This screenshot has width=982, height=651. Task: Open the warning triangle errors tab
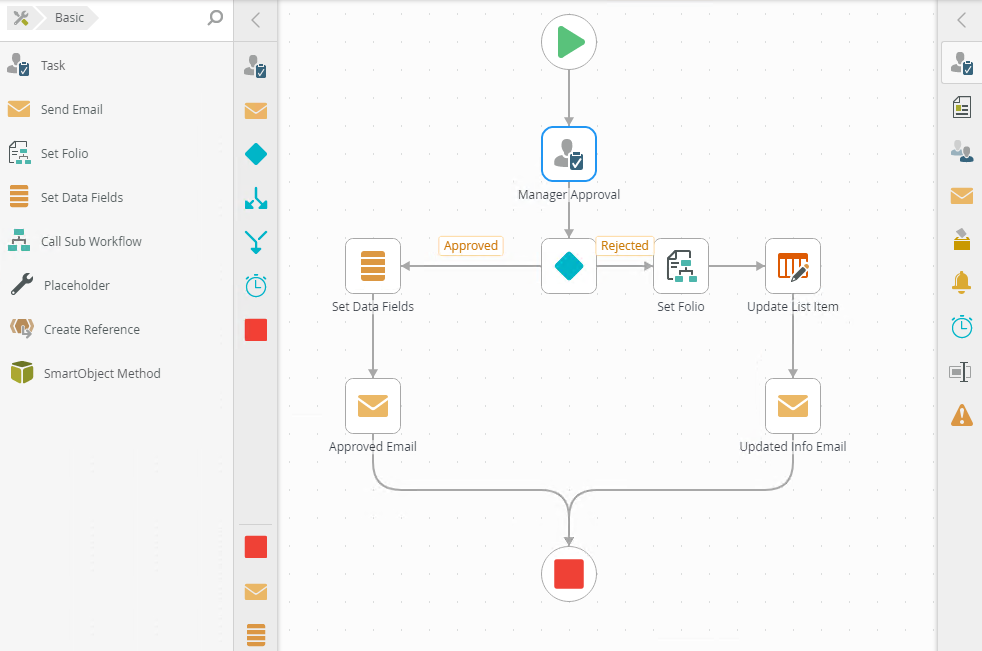pyautogui.click(x=961, y=415)
